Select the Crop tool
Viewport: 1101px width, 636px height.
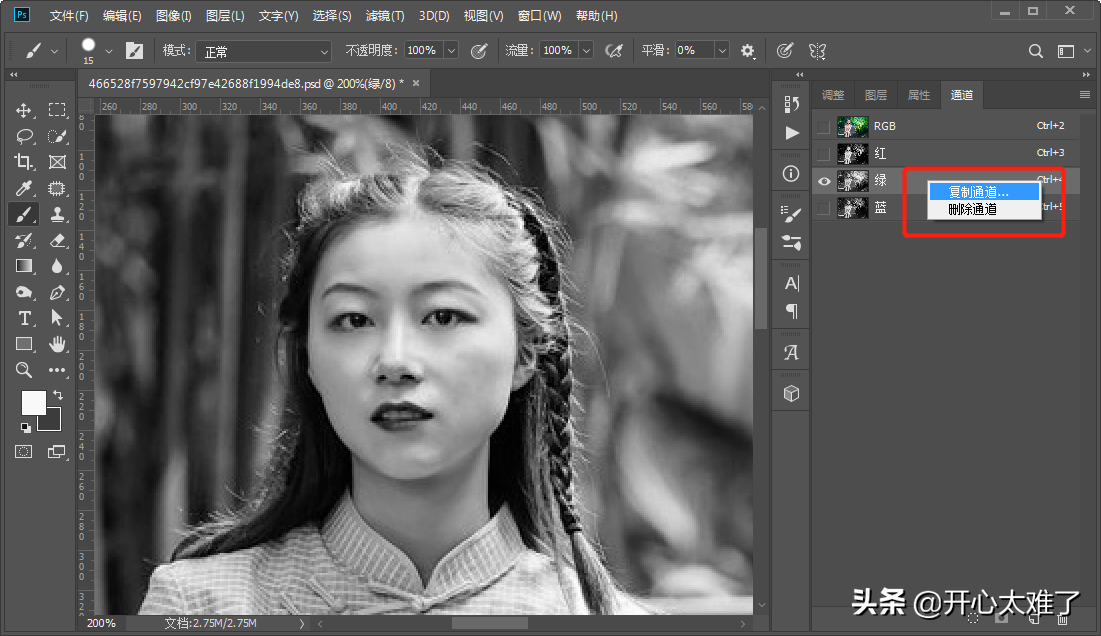coord(24,162)
